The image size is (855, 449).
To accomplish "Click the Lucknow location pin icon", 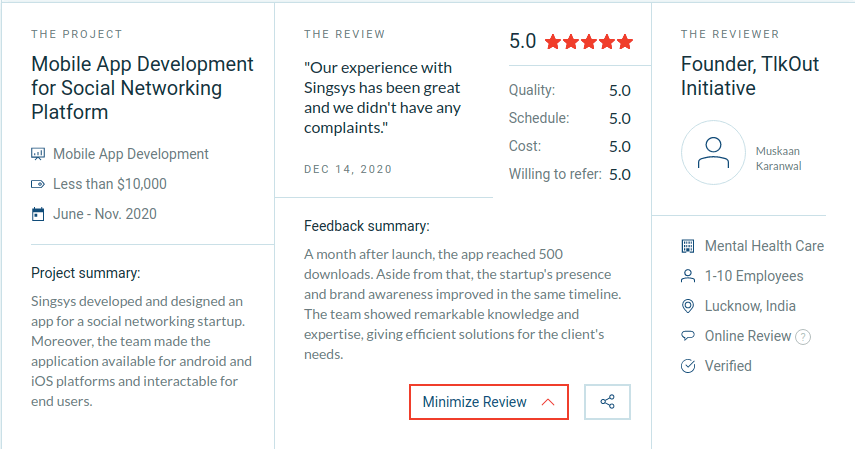I will [x=688, y=306].
